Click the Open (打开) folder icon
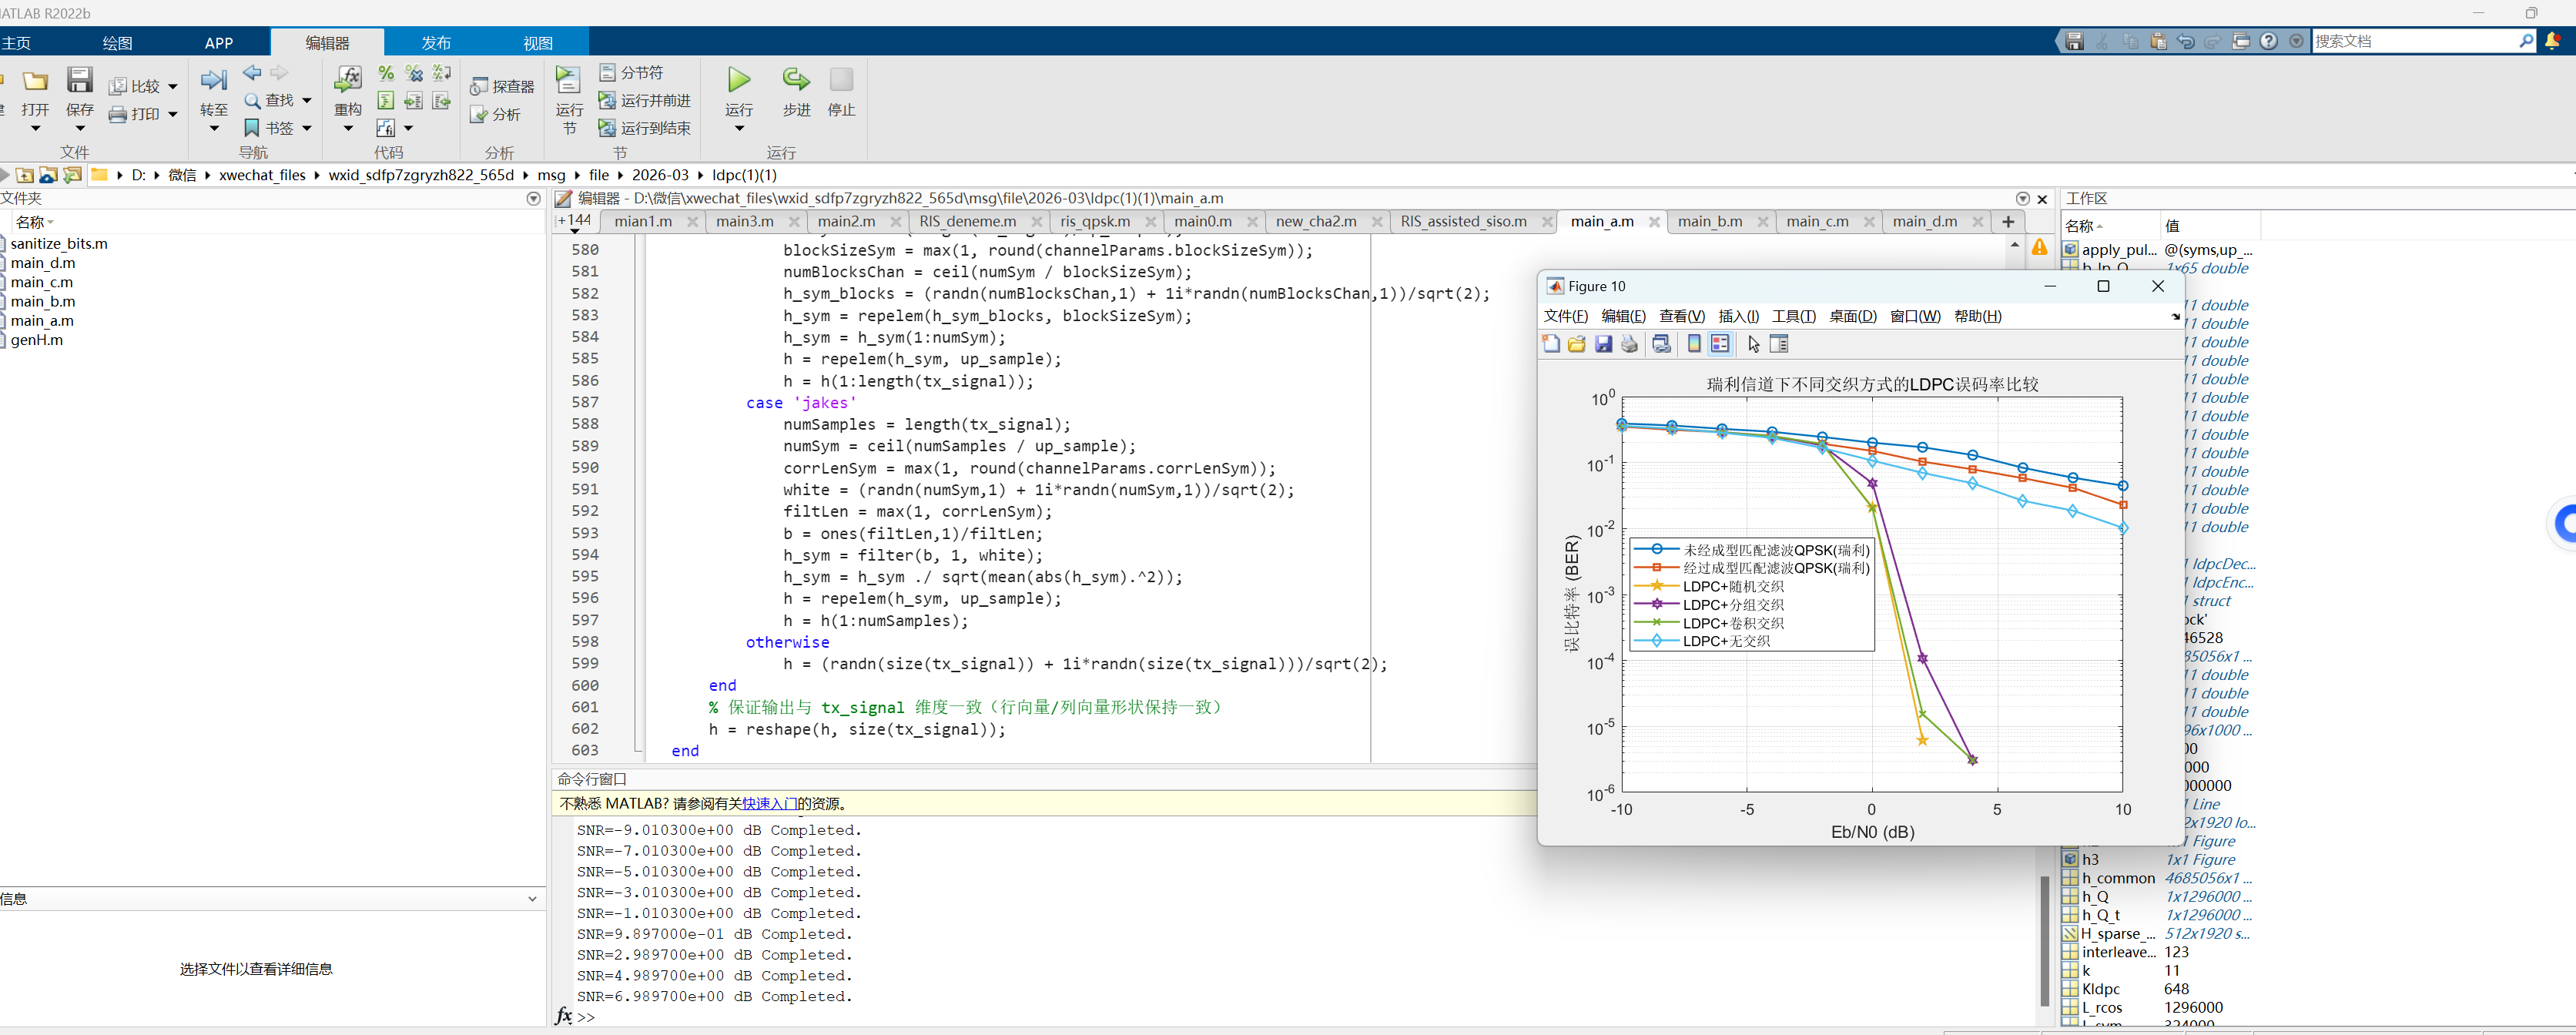The height and width of the screenshot is (1035, 2576). pyautogui.click(x=36, y=81)
